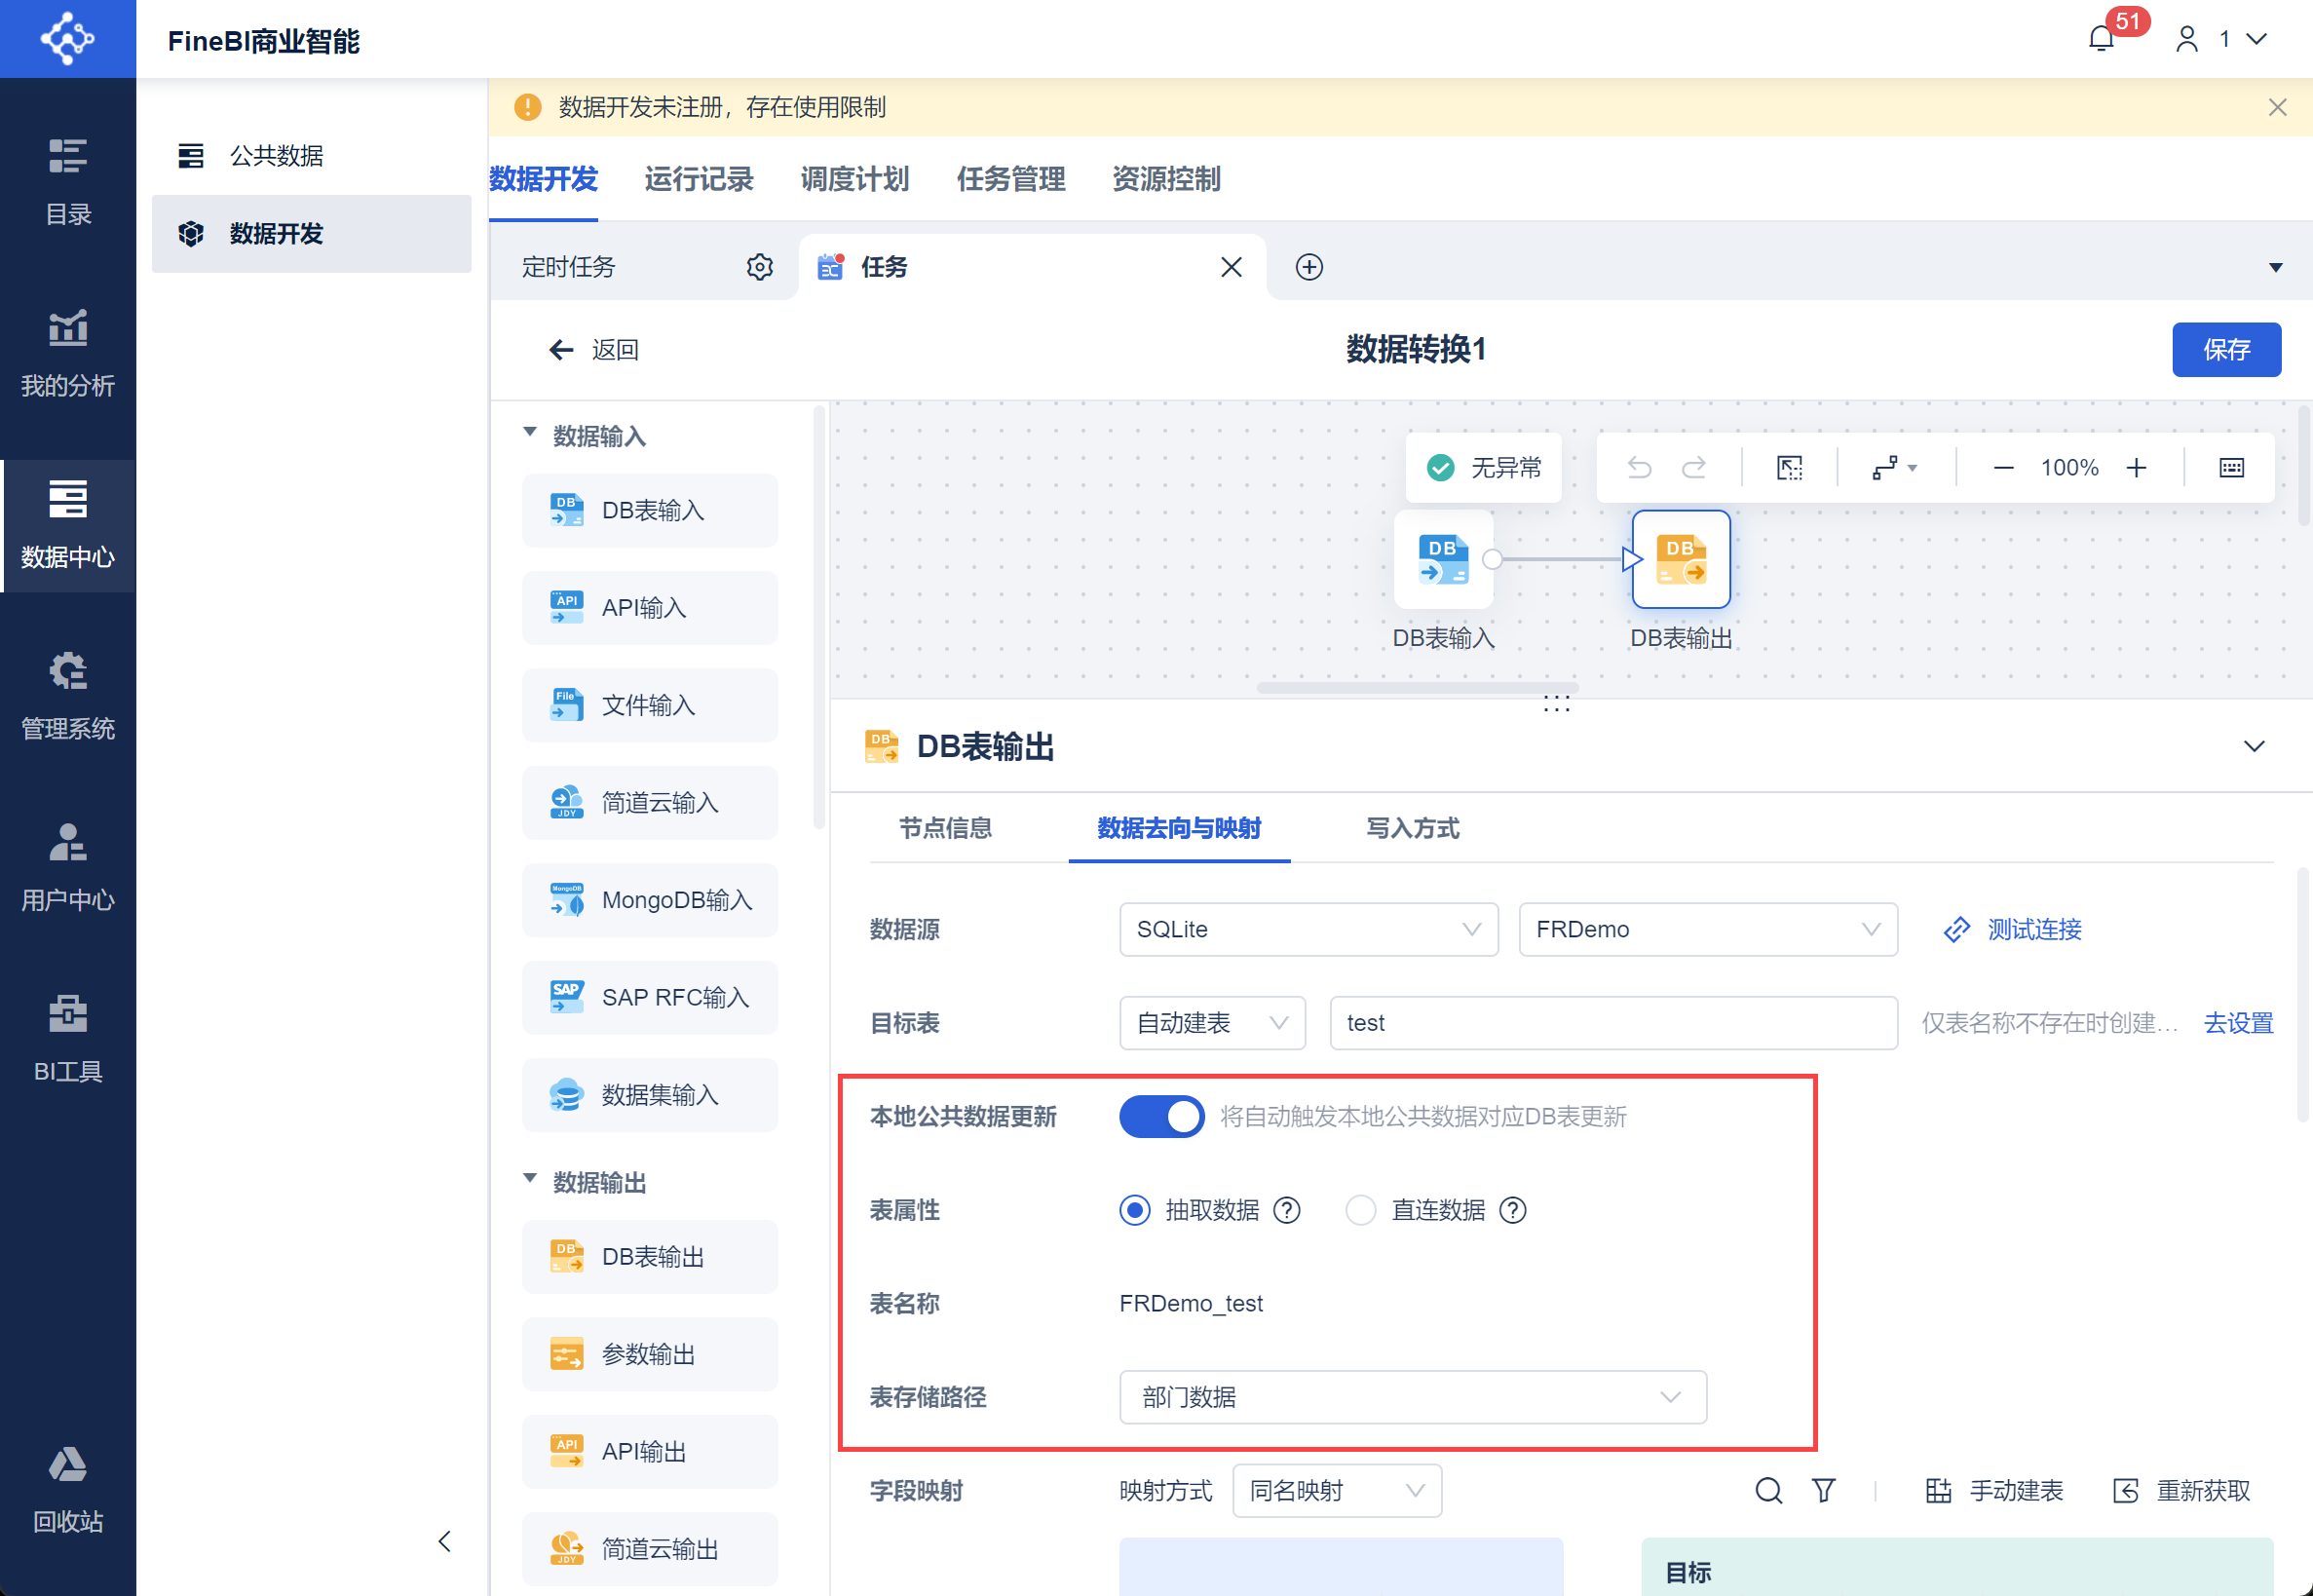
Task: Click the zoom-in plus icon
Action: 2136,468
